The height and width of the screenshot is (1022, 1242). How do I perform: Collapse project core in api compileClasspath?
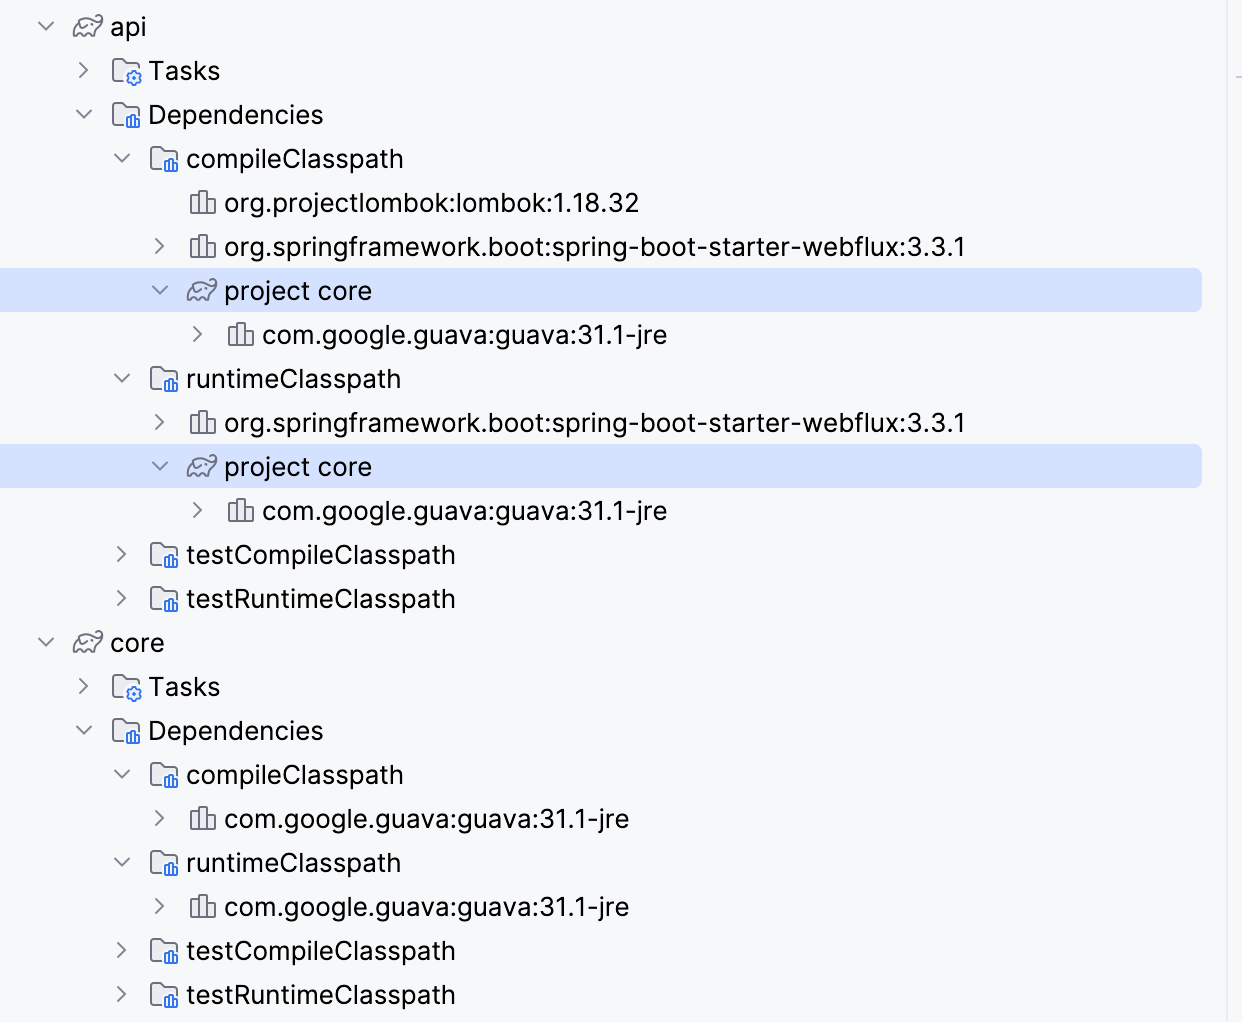click(x=160, y=291)
